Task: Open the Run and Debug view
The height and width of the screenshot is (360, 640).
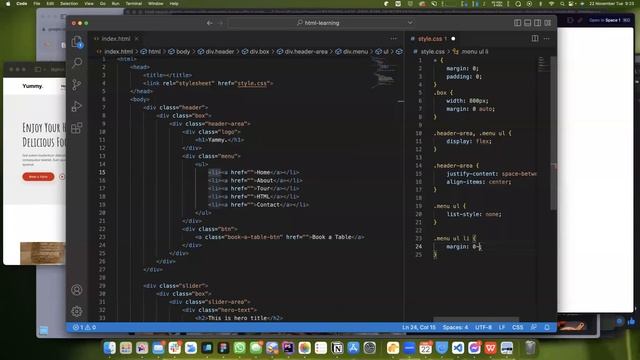Action: click(x=77, y=107)
